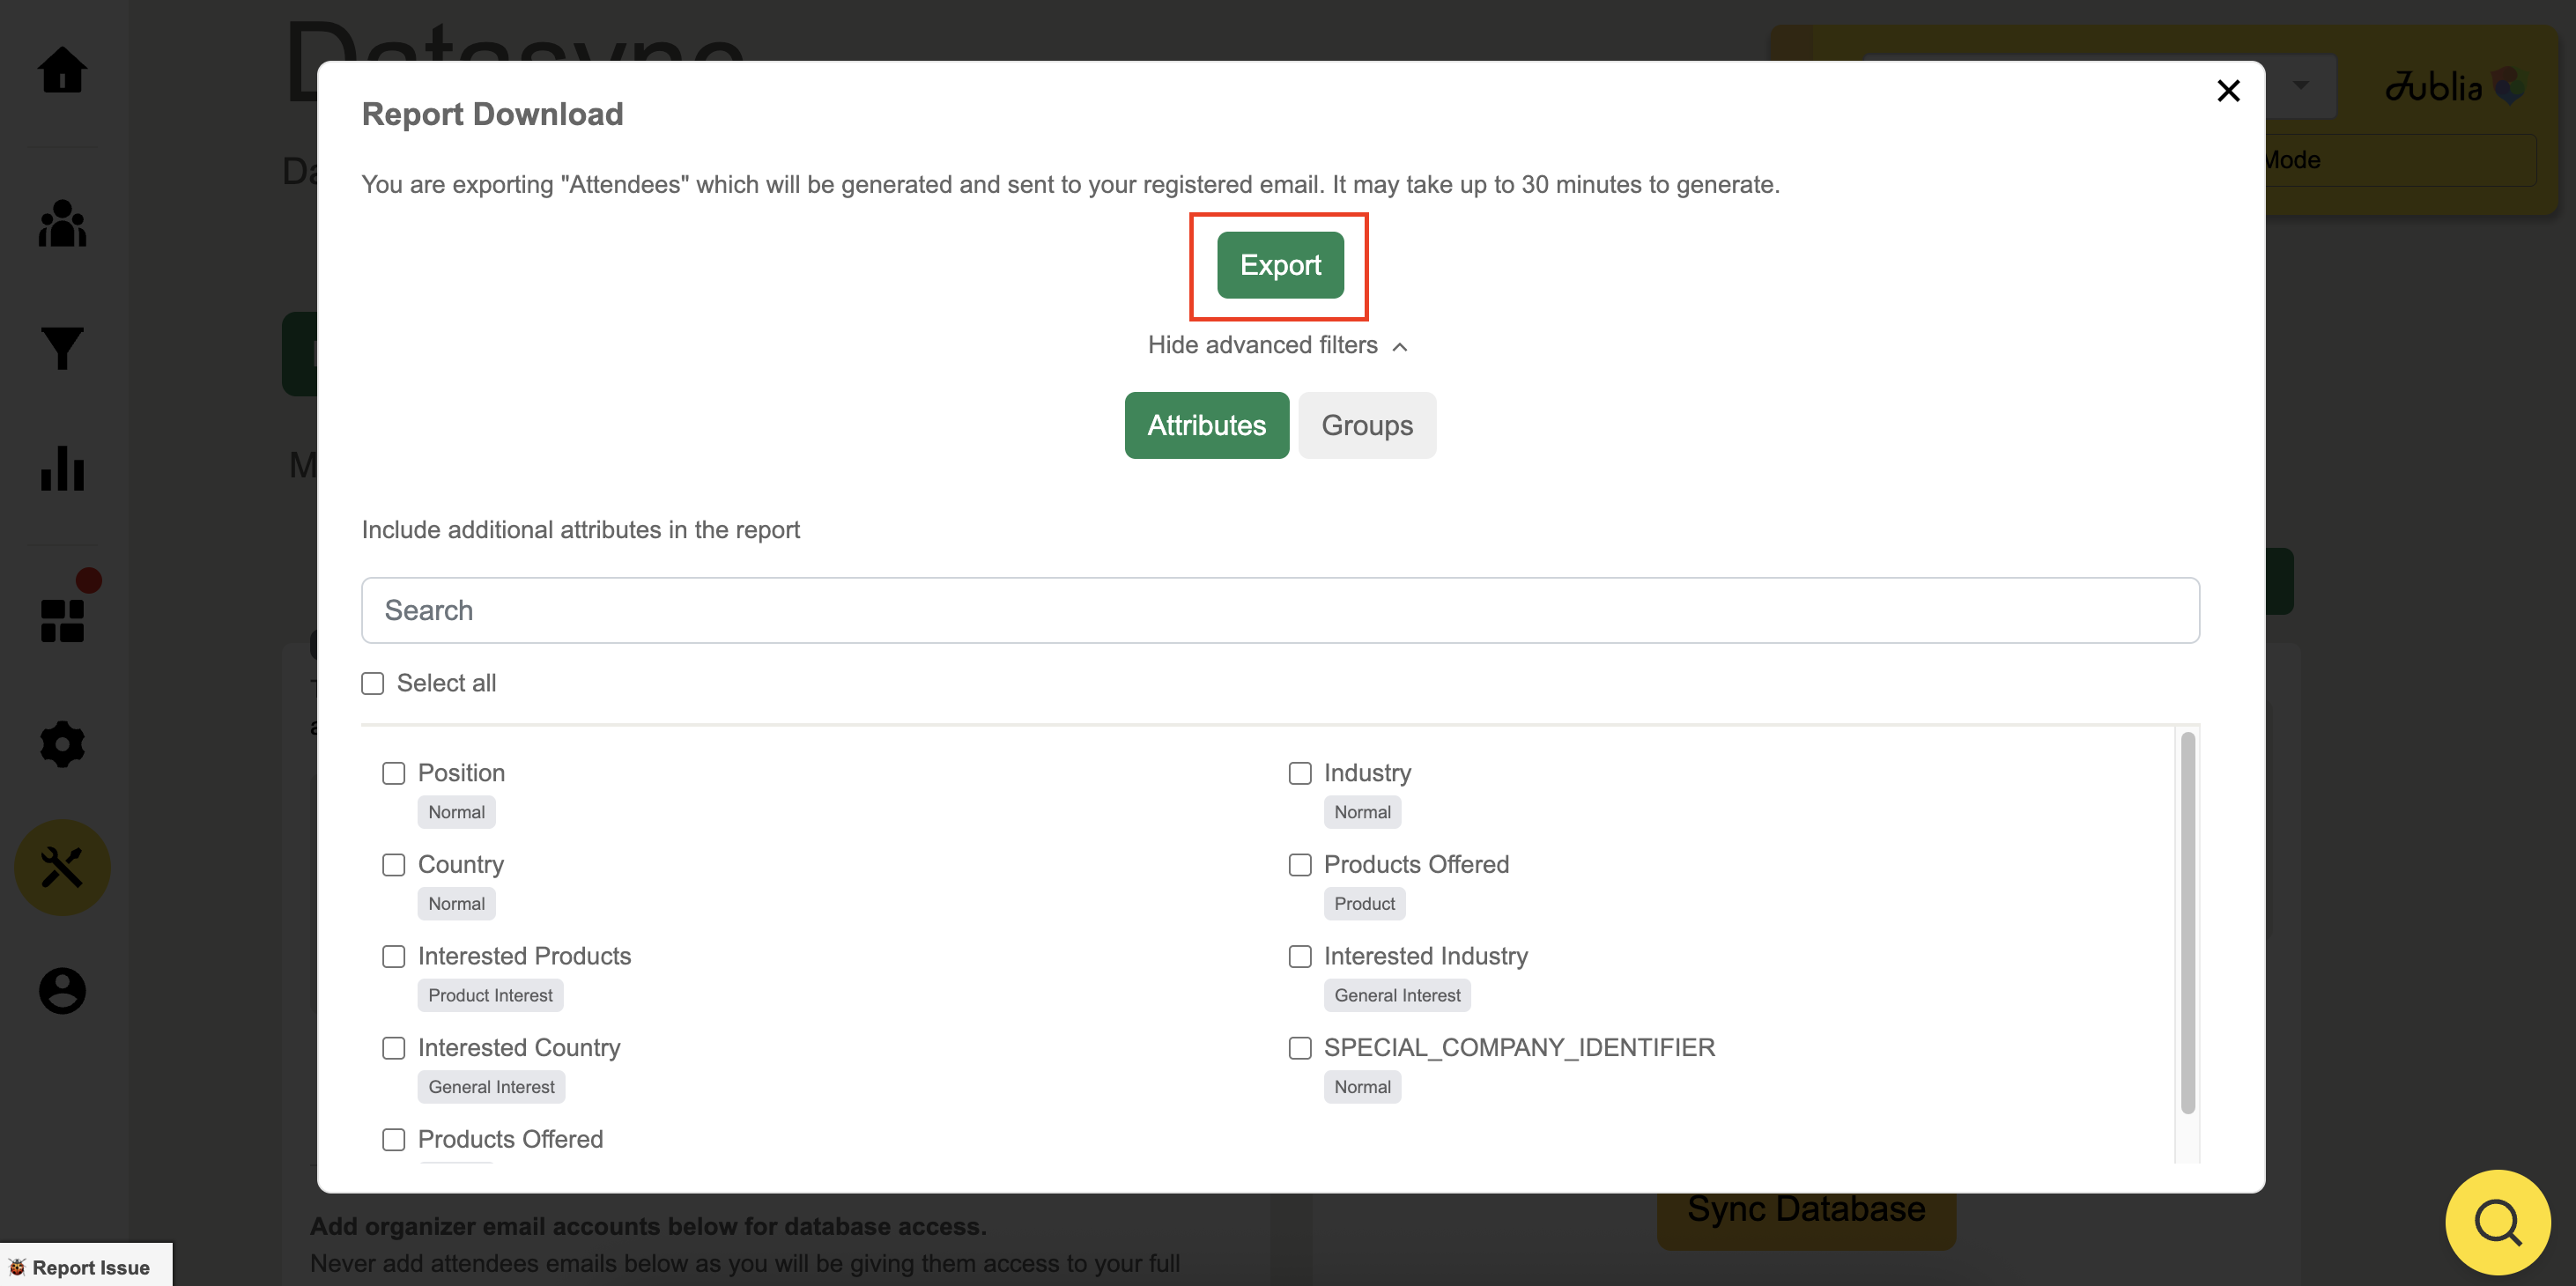Screen dimensions: 2576x1286
Task: Select the Attributes tab
Action: [1206, 425]
